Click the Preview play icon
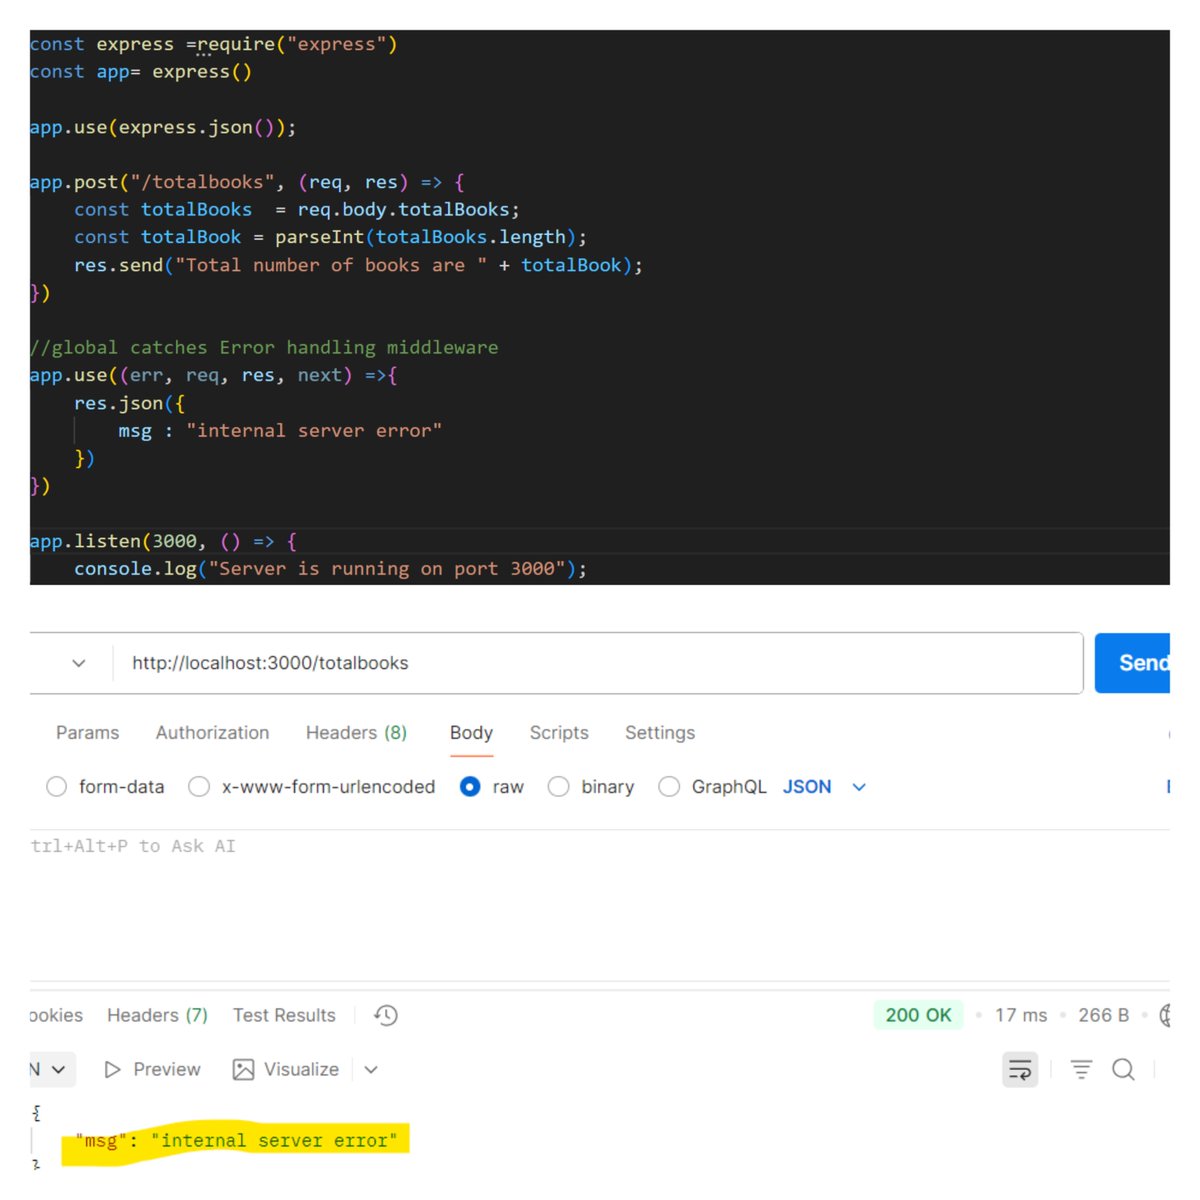This screenshot has width=1200, height=1200. point(112,1069)
